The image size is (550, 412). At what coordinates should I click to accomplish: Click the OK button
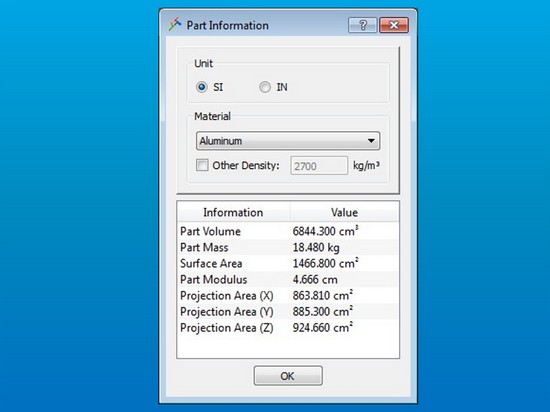point(288,376)
